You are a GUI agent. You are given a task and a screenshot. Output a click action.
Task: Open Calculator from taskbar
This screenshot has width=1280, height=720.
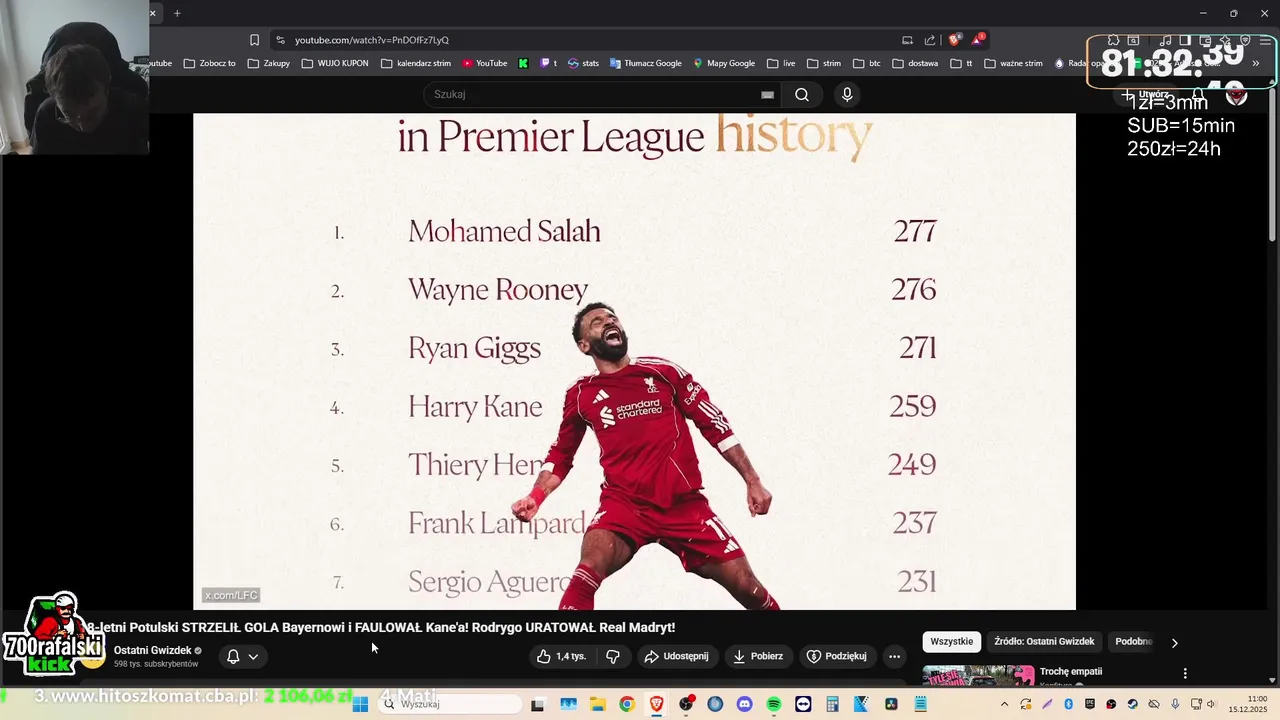pos(832,704)
